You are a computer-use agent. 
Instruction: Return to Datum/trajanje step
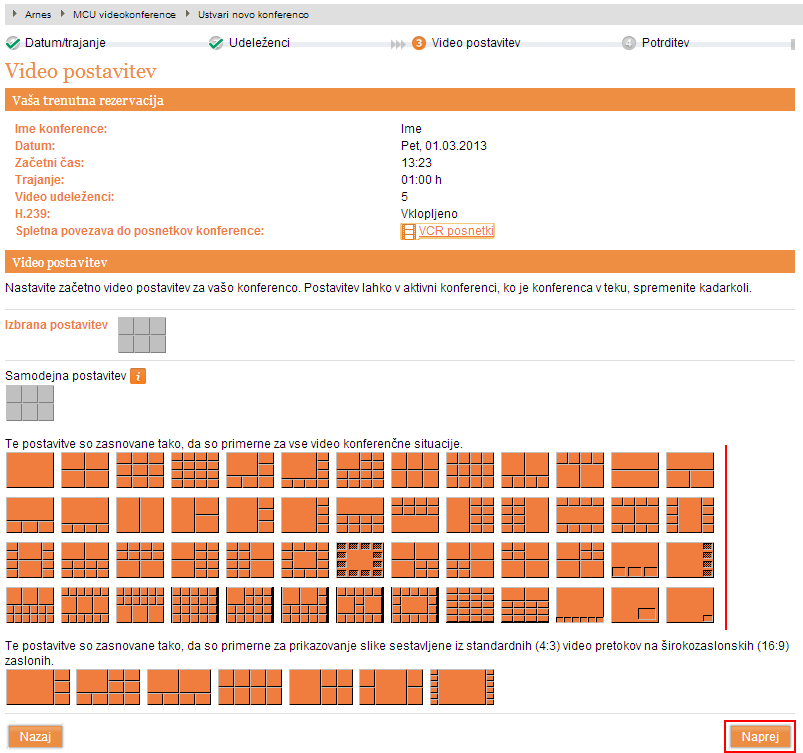pyautogui.click(x=65, y=43)
